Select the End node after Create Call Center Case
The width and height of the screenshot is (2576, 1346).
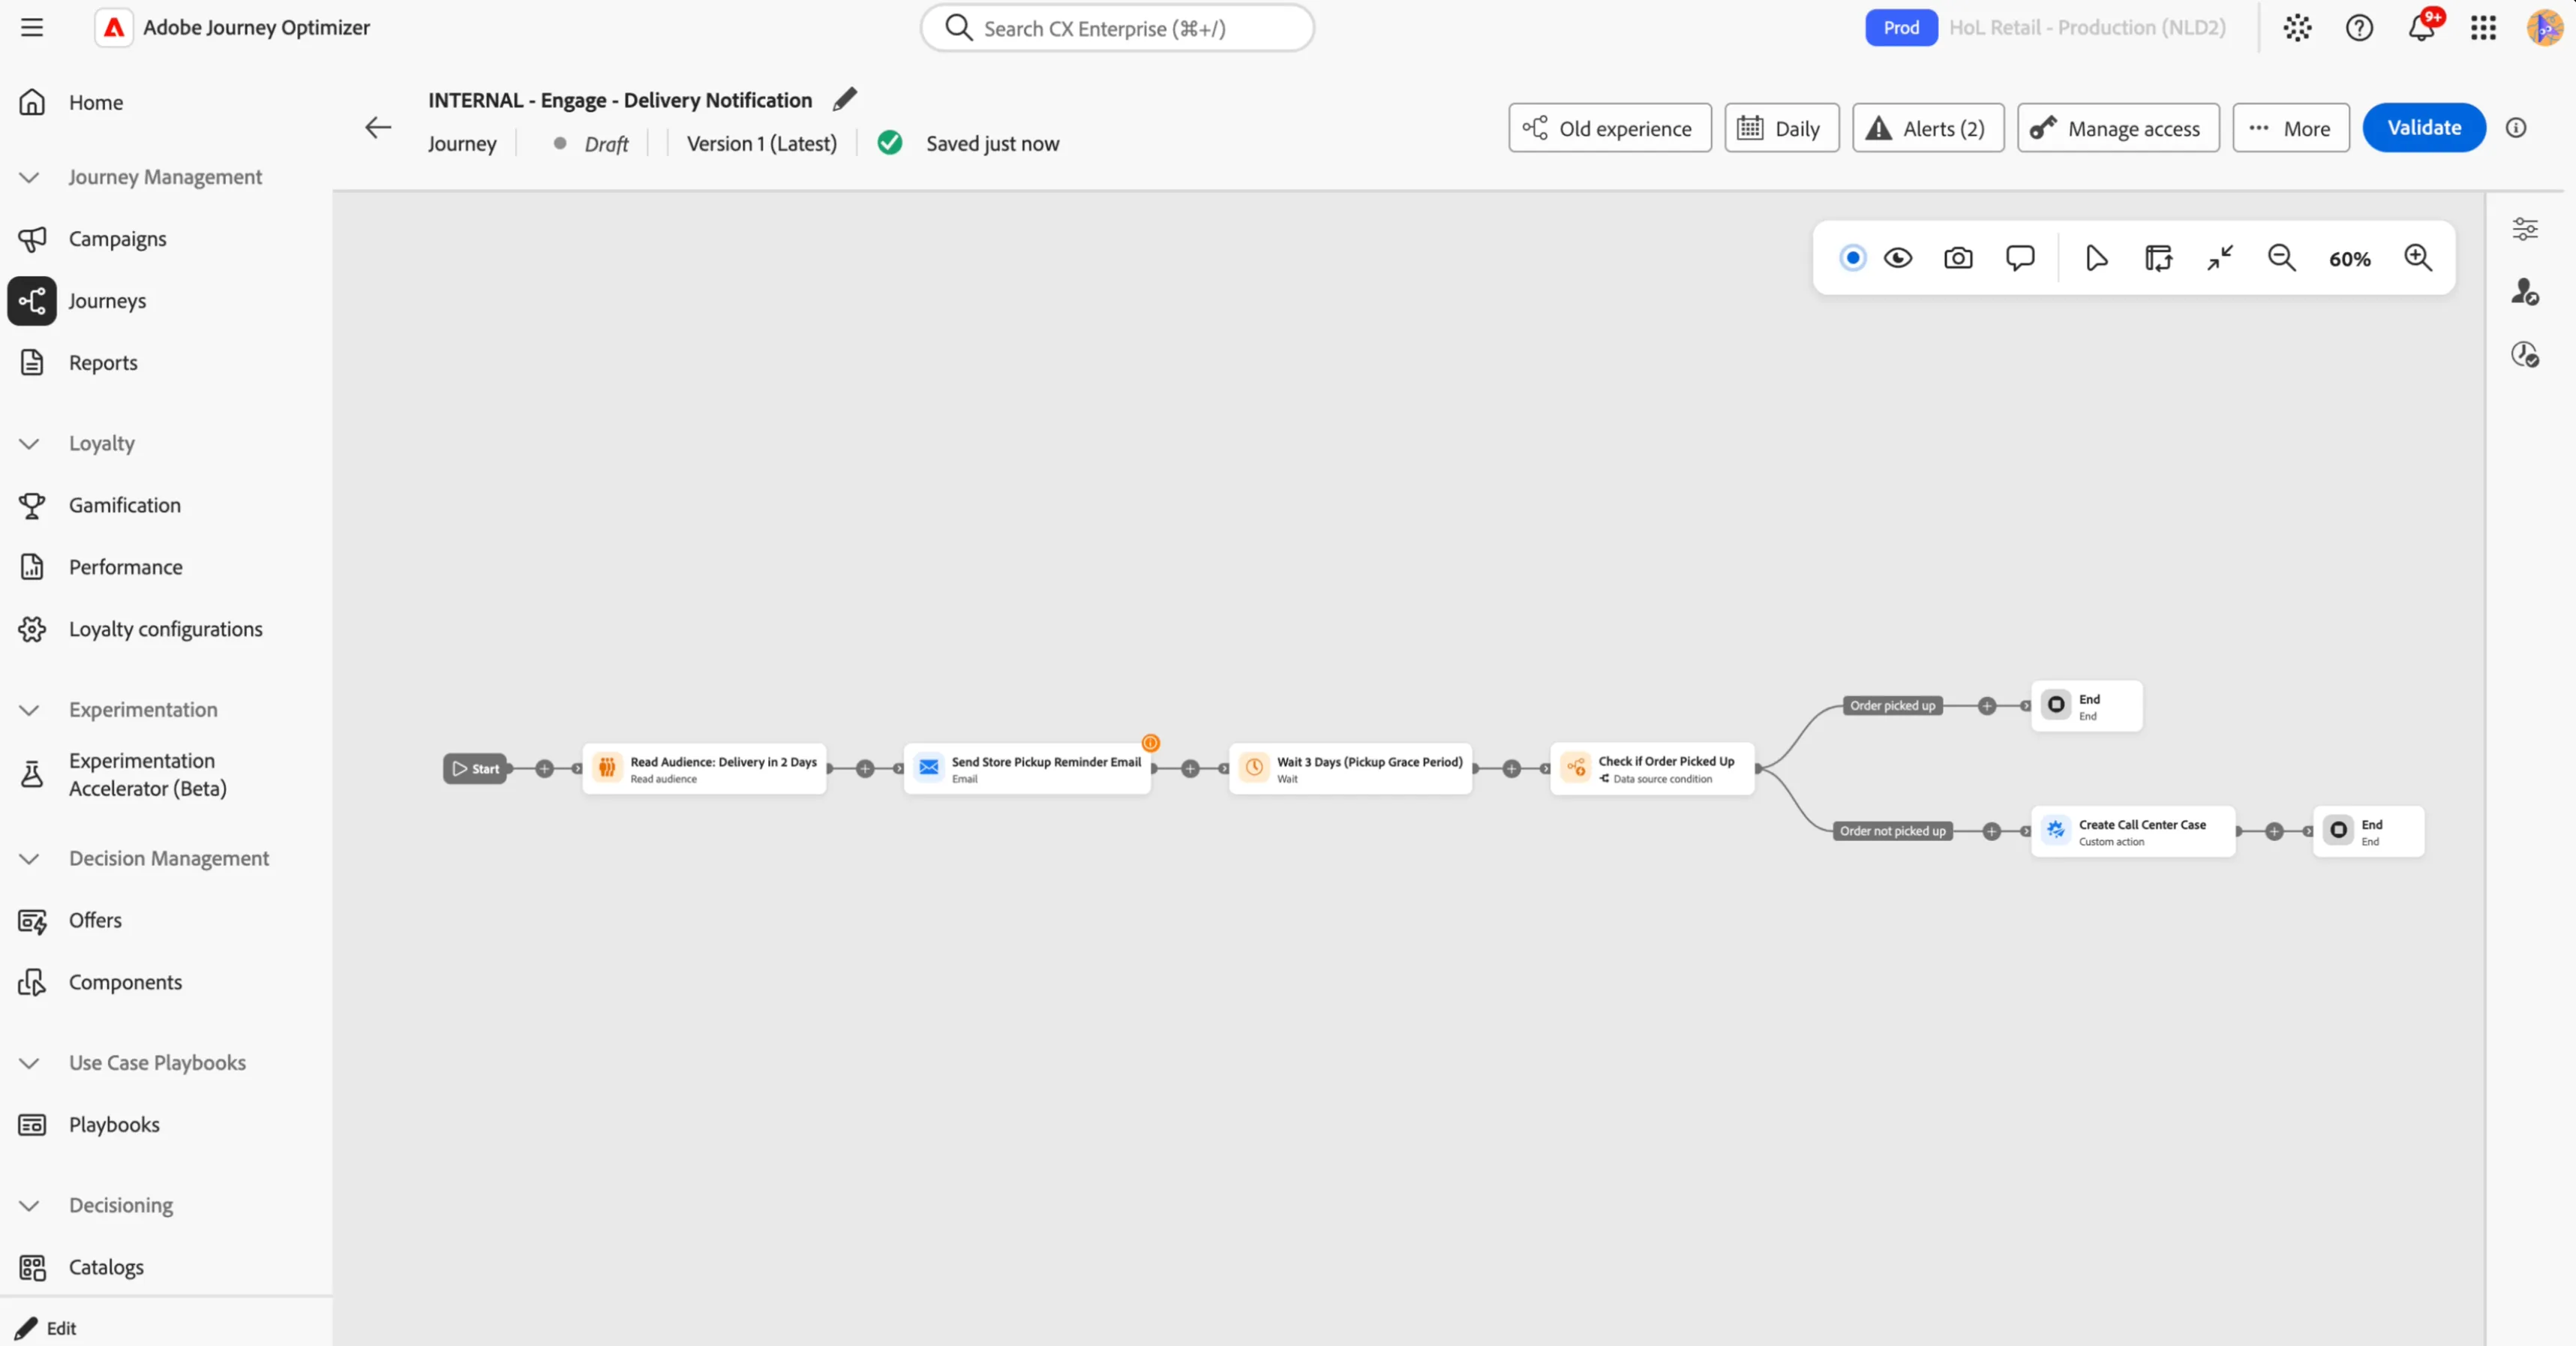point(2368,831)
